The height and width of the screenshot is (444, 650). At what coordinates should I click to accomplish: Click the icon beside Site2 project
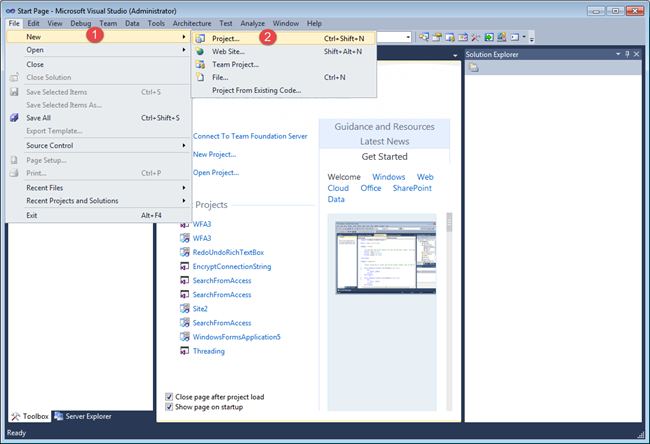click(x=184, y=308)
